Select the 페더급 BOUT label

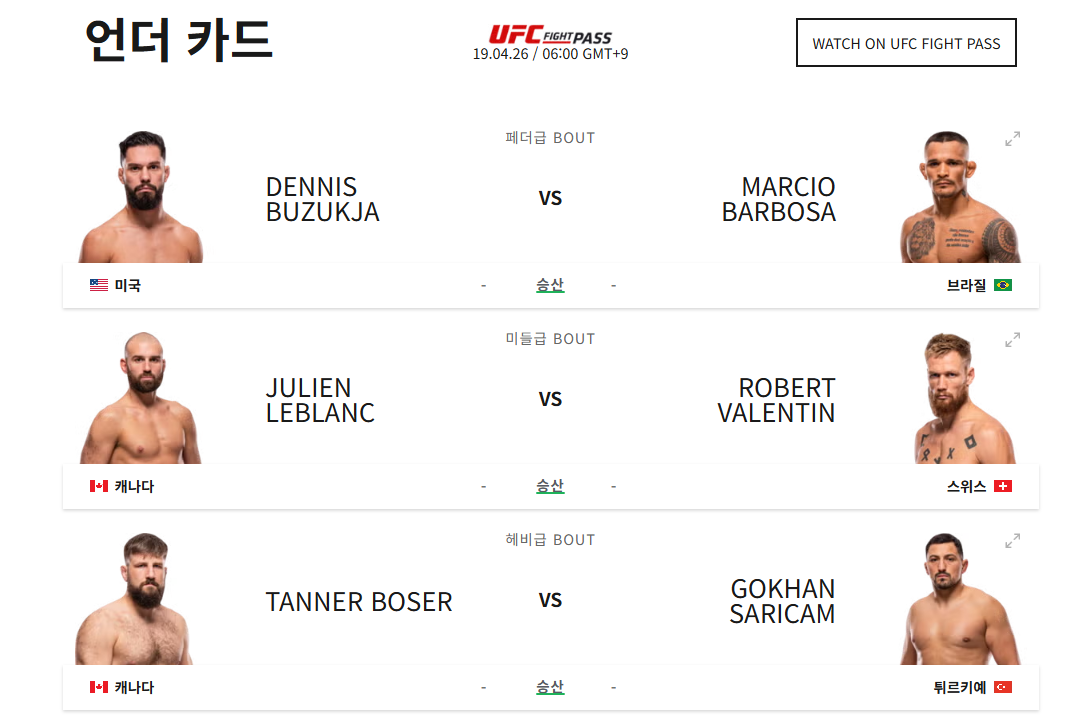551,137
